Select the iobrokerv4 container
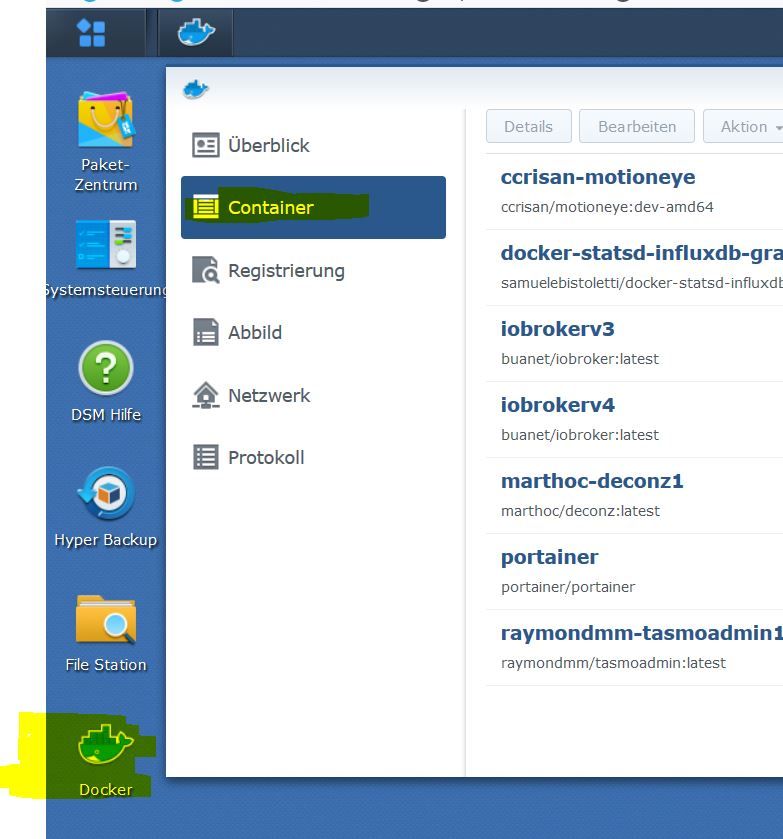The height and width of the screenshot is (839, 783). pyautogui.click(x=634, y=420)
